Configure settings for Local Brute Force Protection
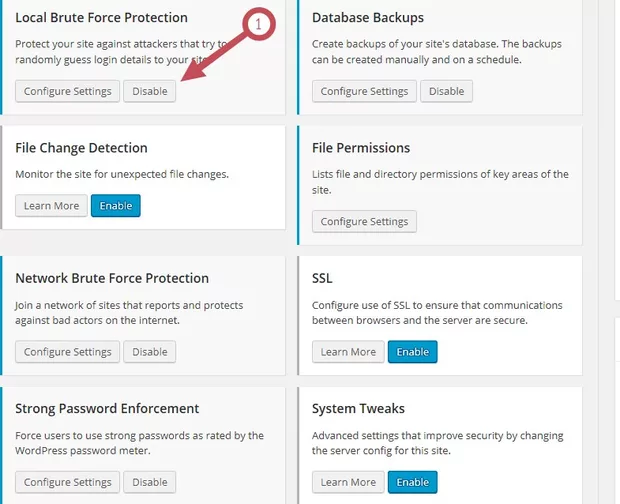The width and height of the screenshot is (620, 504). point(67,91)
